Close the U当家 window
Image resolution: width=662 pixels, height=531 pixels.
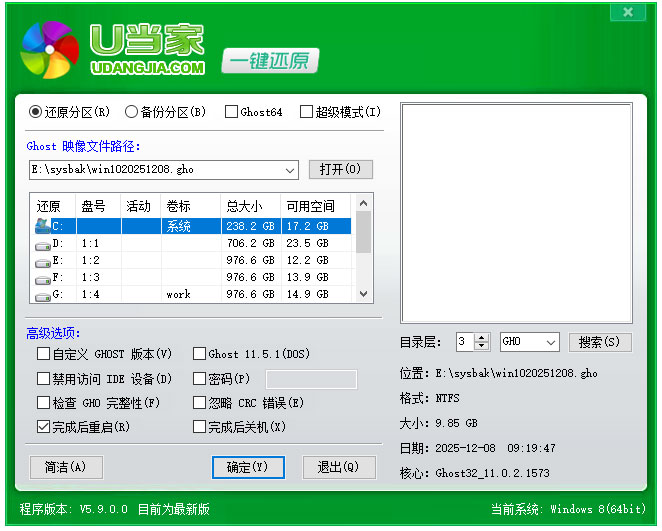click(628, 12)
